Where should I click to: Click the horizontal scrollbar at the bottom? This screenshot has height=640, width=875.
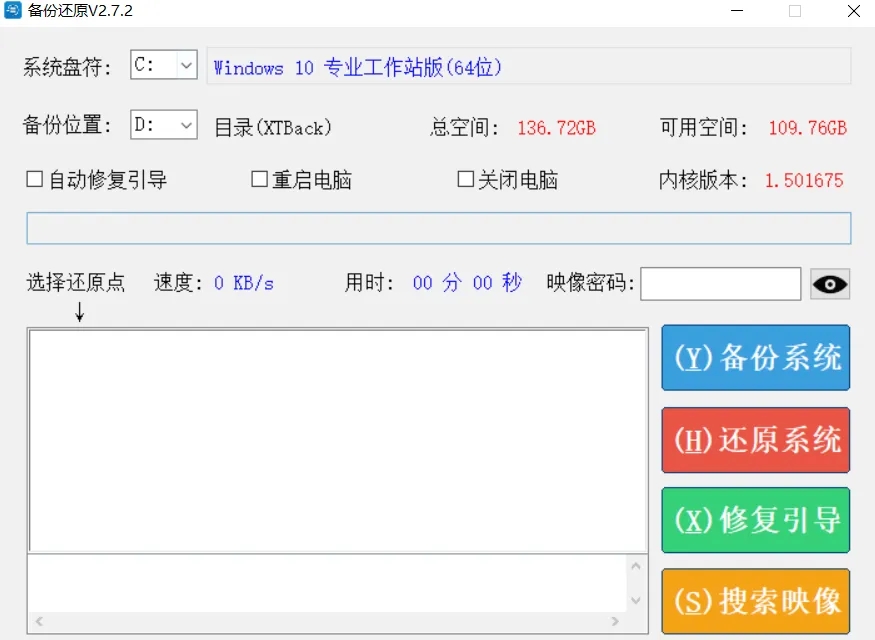click(330, 622)
